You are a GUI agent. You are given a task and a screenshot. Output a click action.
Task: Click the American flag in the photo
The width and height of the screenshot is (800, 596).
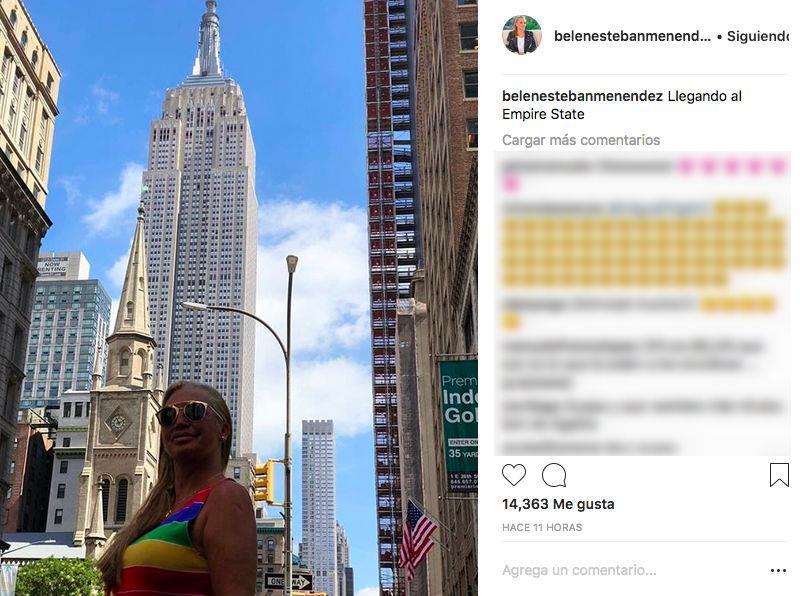point(417,532)
